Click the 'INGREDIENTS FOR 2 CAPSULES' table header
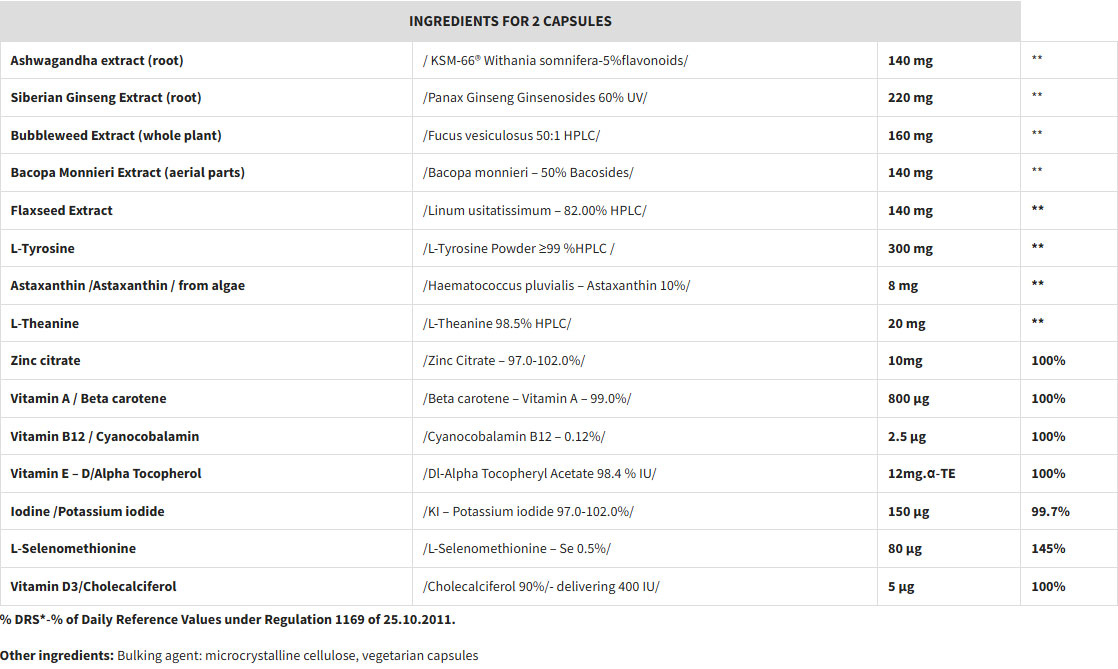Screen dimensions: 1118x669 [510, 21]
